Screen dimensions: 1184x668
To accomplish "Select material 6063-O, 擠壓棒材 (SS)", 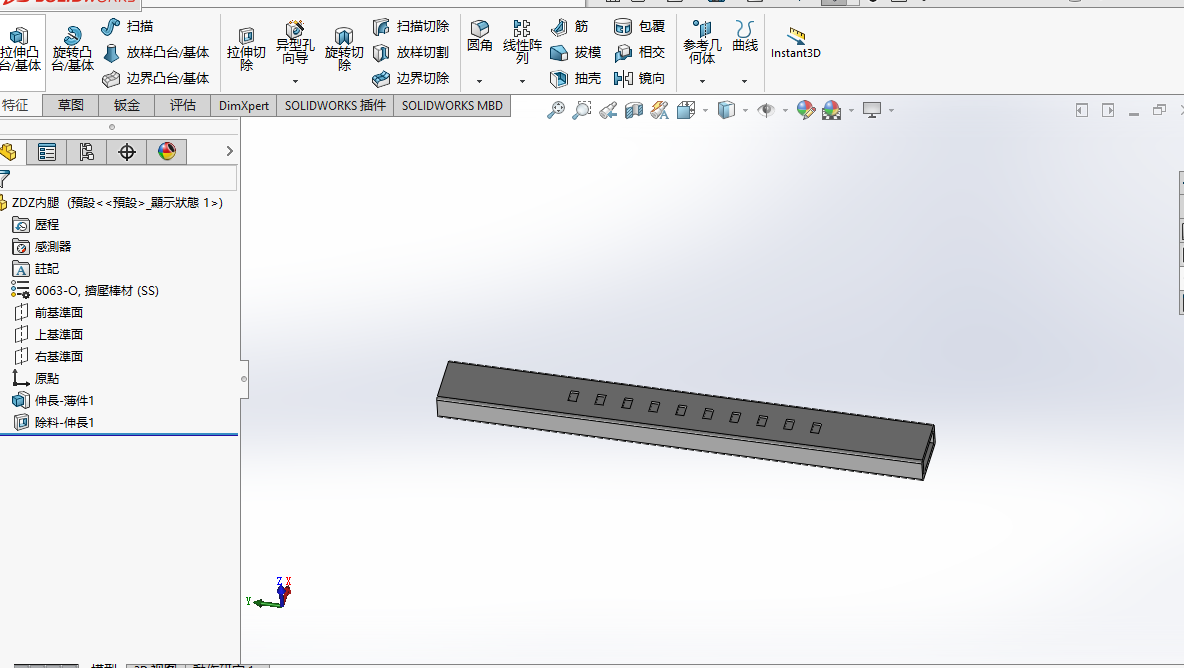I will click(85, 291).
